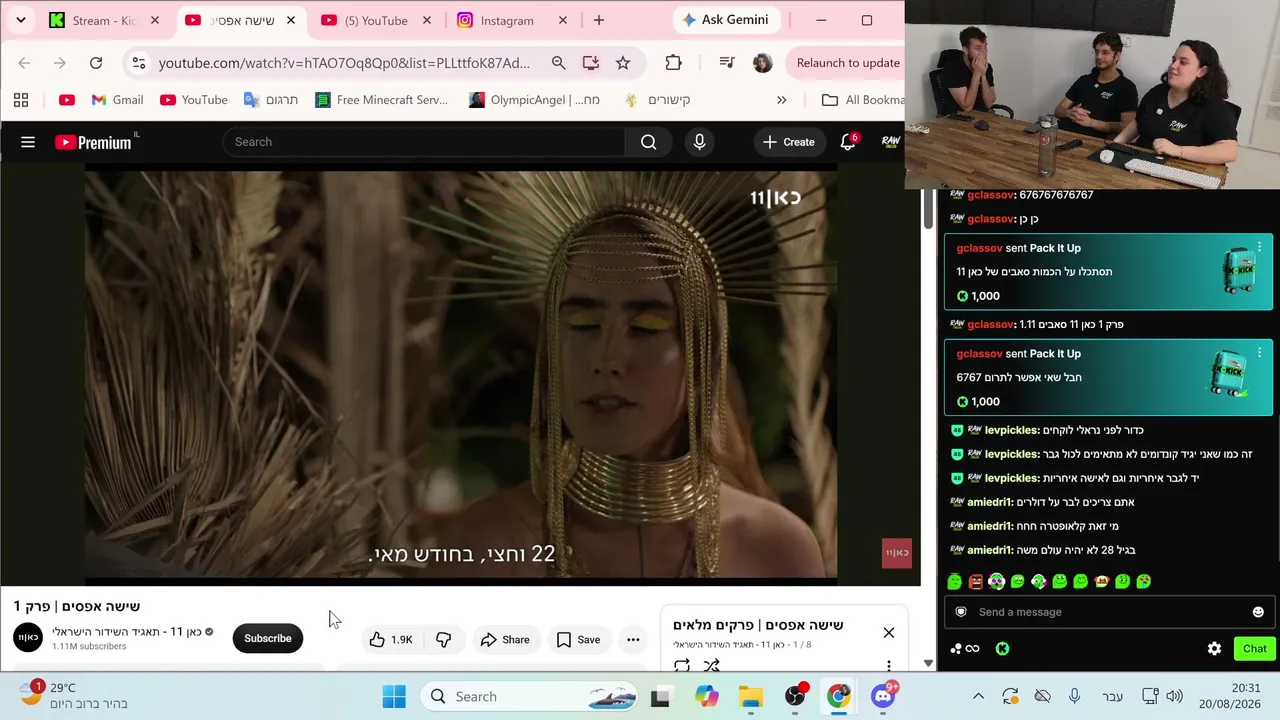Click the YouTube search magnifier button
The height and width of the screenshot is (720, 1280).
tap(649, 142)
